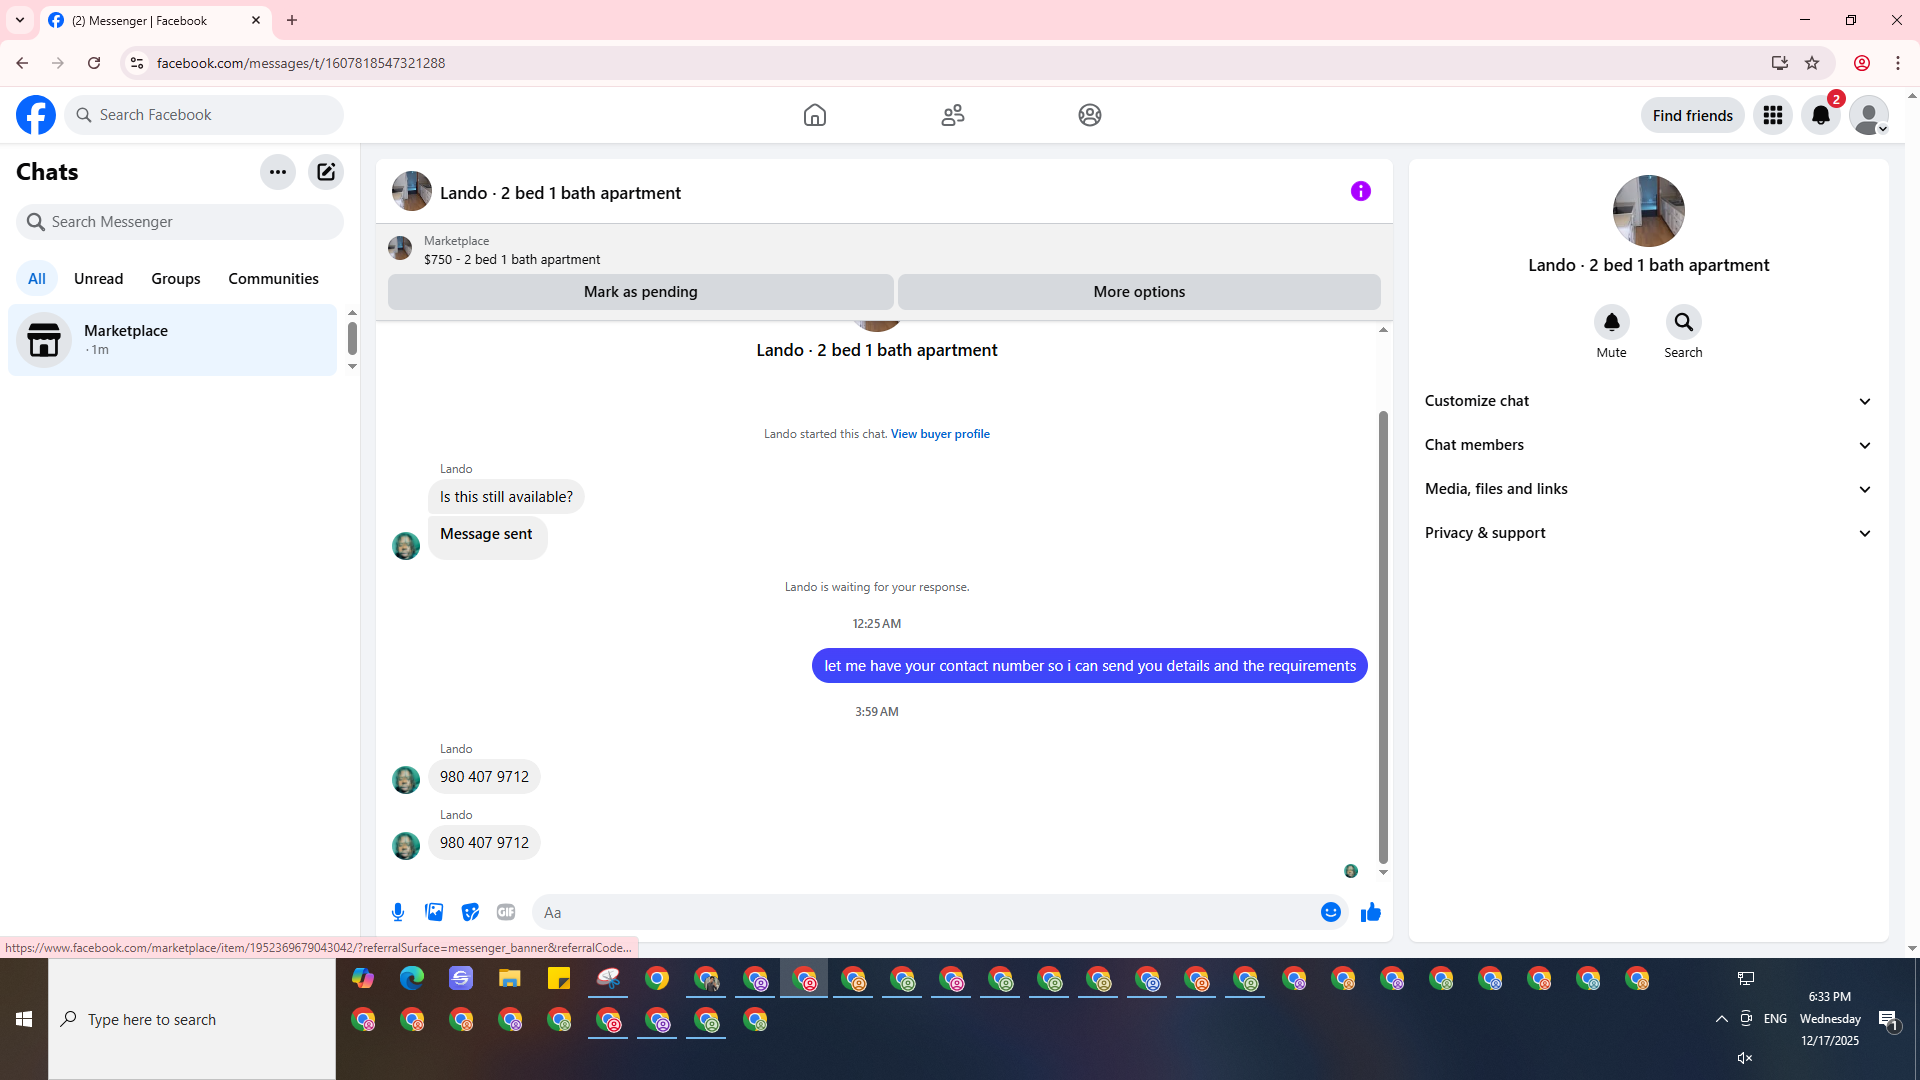Attach a file with the photo icon

[434, 912]
